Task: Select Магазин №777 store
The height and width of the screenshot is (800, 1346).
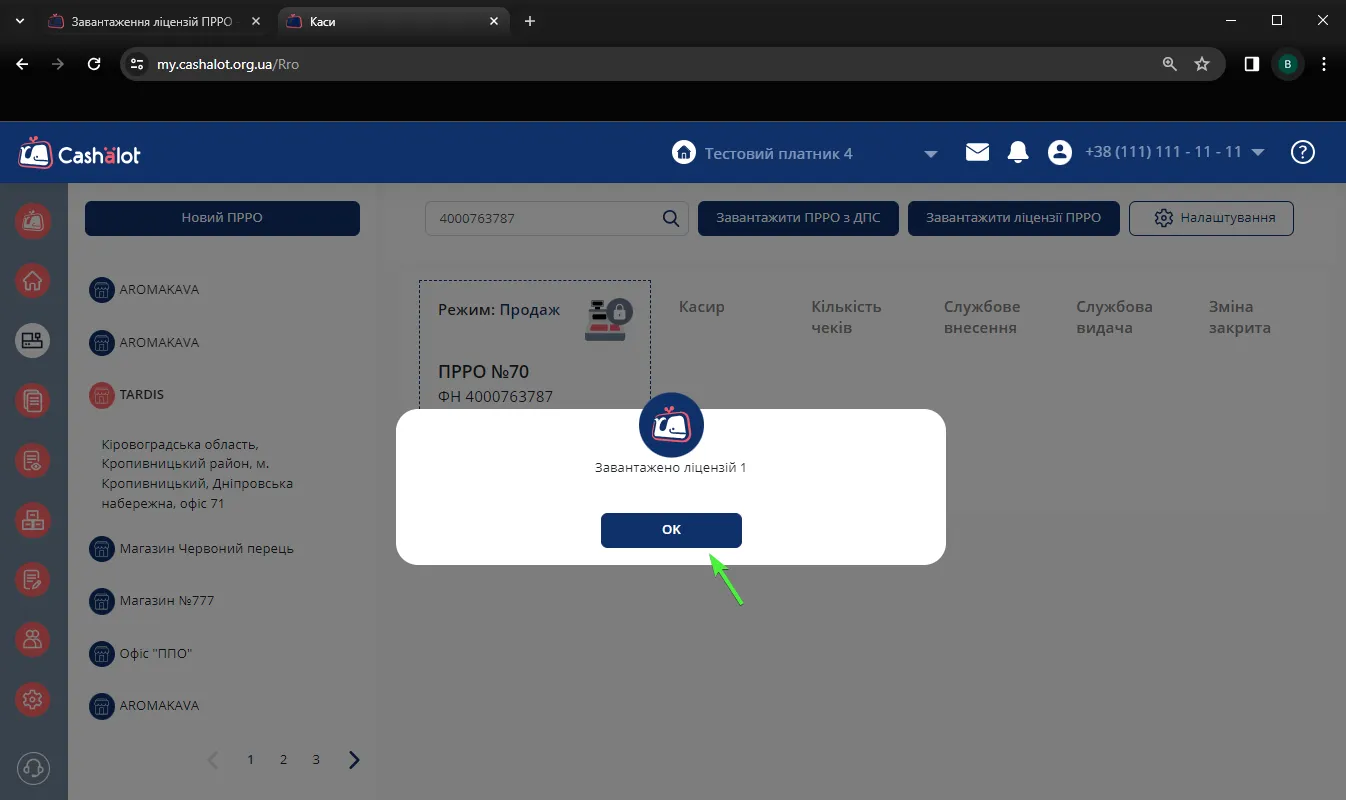Action: 152,601
